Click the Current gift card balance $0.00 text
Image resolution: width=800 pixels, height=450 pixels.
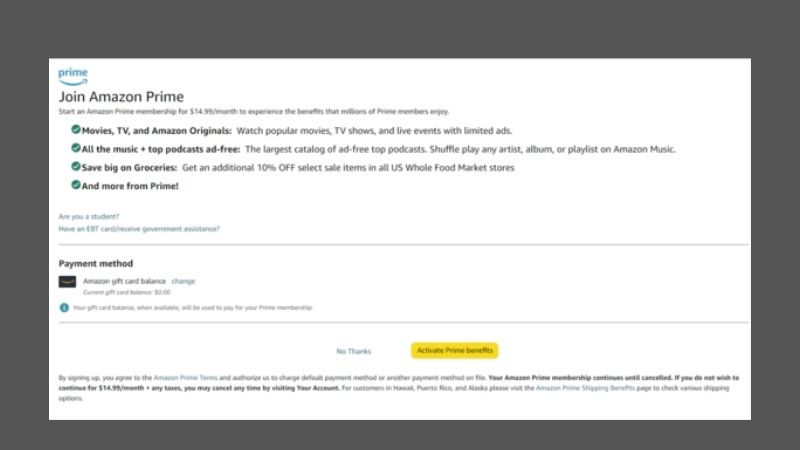click(126, 291)
